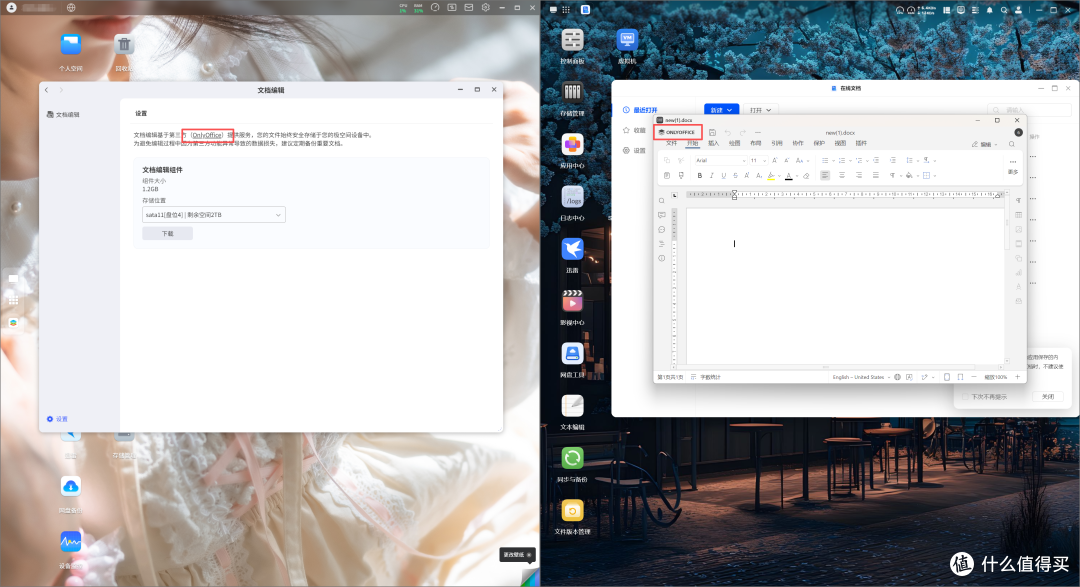Toggle bold formatting in ONLYOFFICE toolbar
The height and width of the screenshot is (587, 1080).
click(x=700, y=176)
